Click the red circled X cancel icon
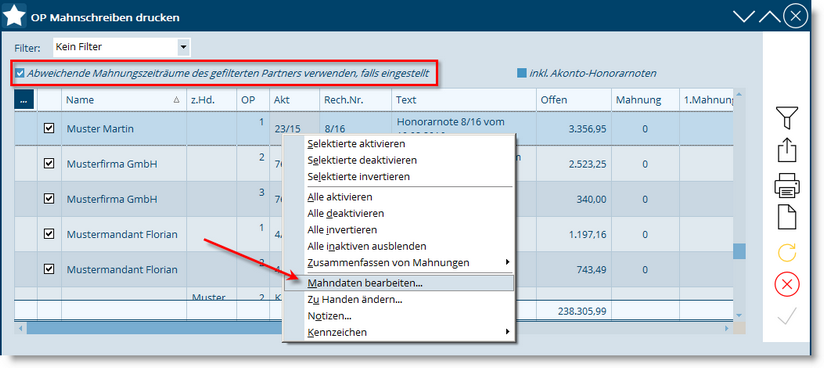The height and width of the screenshot is (368, 824). pyautogui.click(x=787, y=285)
